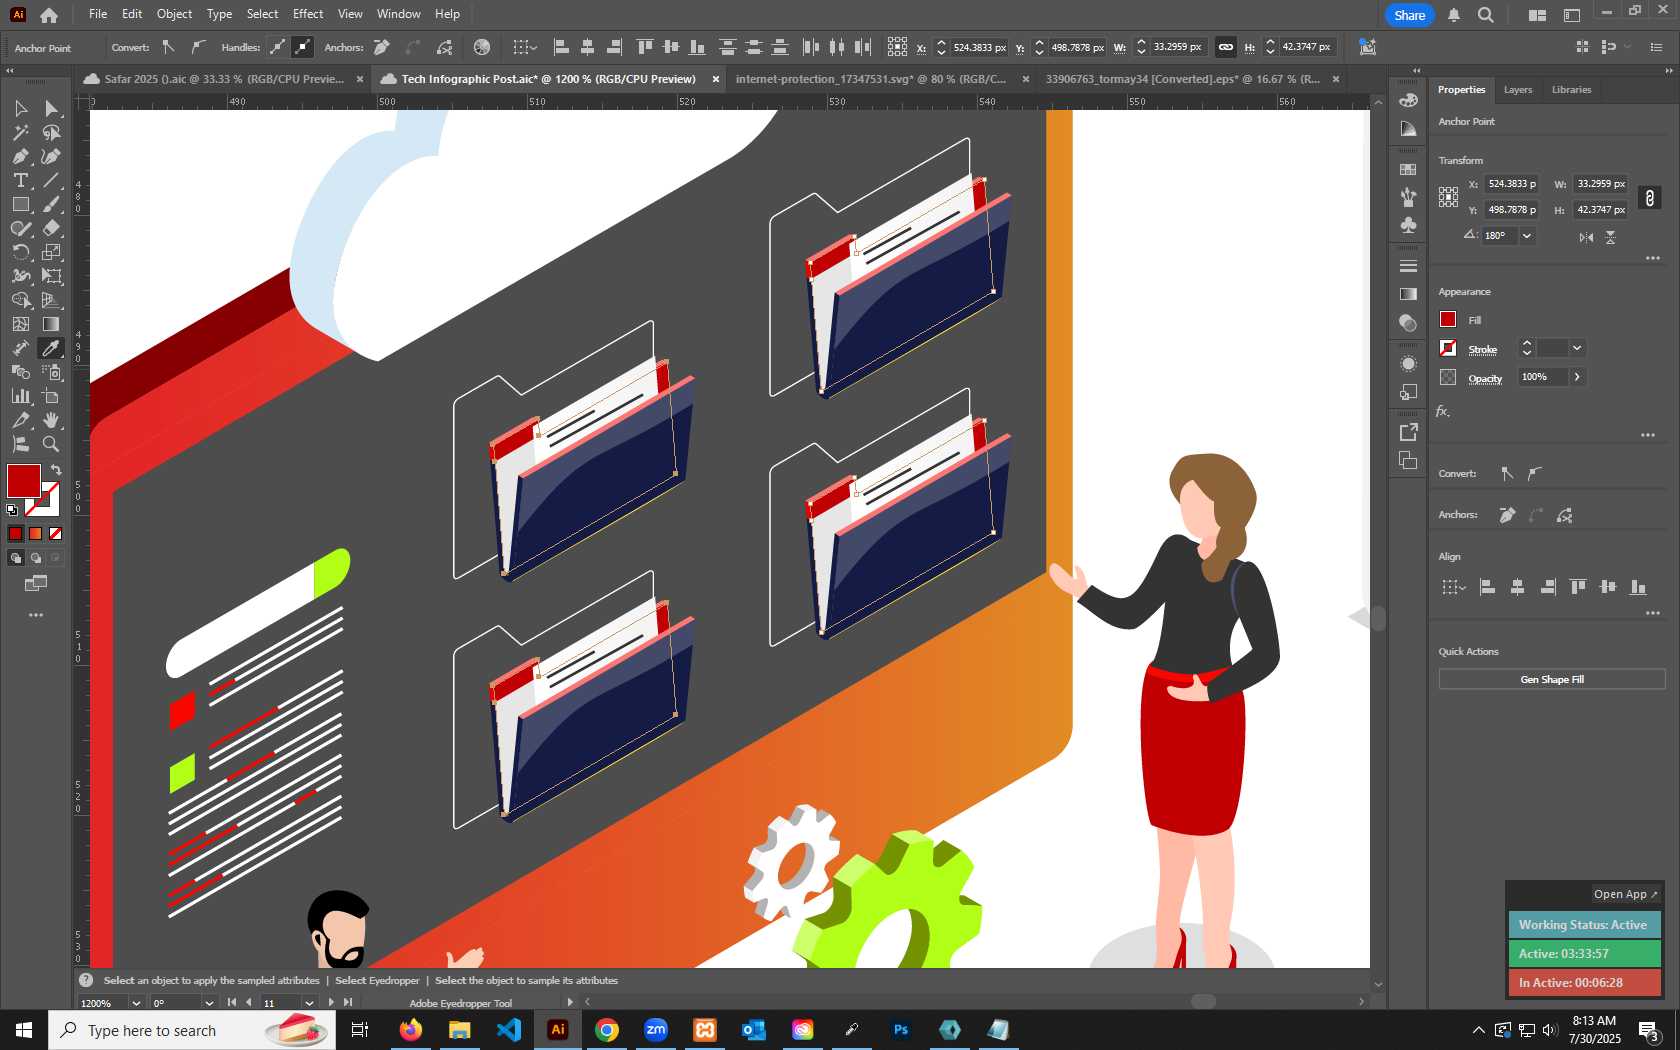Image resolution: width=1680 pixels, height=1050 pixels.
Task: Select the Eyedropper tool
Action: (51, 348)
